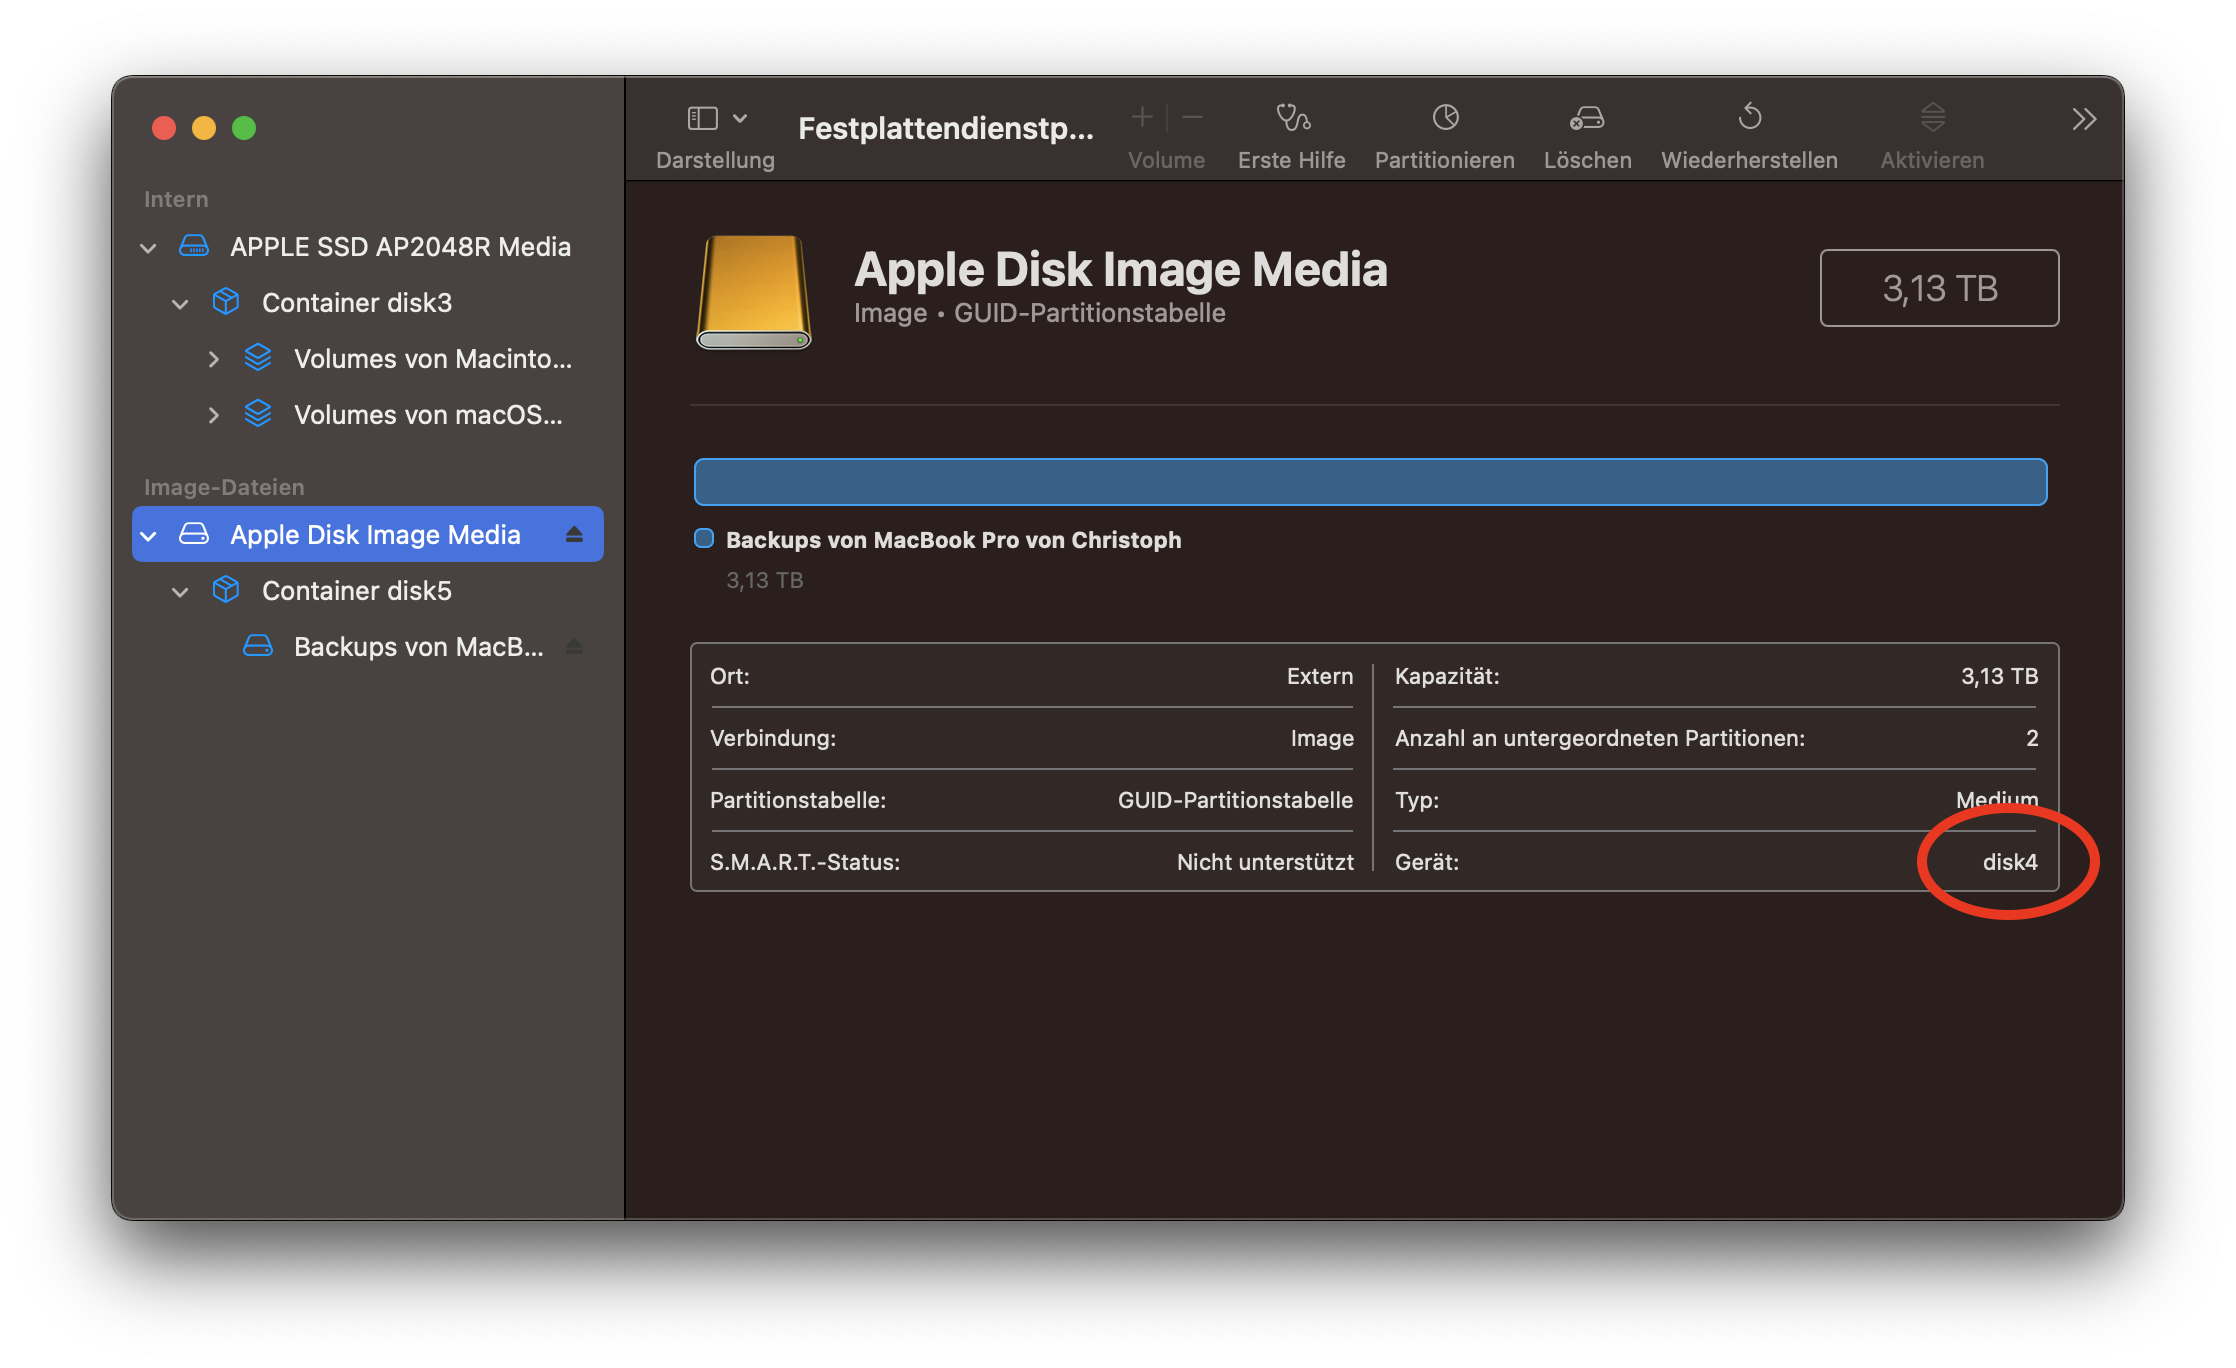The height and width of the screenshot is (1368, 2236).
Task: Expand Volumes von macOS... group
Action: pyautogui.click(x=212, y=415)
